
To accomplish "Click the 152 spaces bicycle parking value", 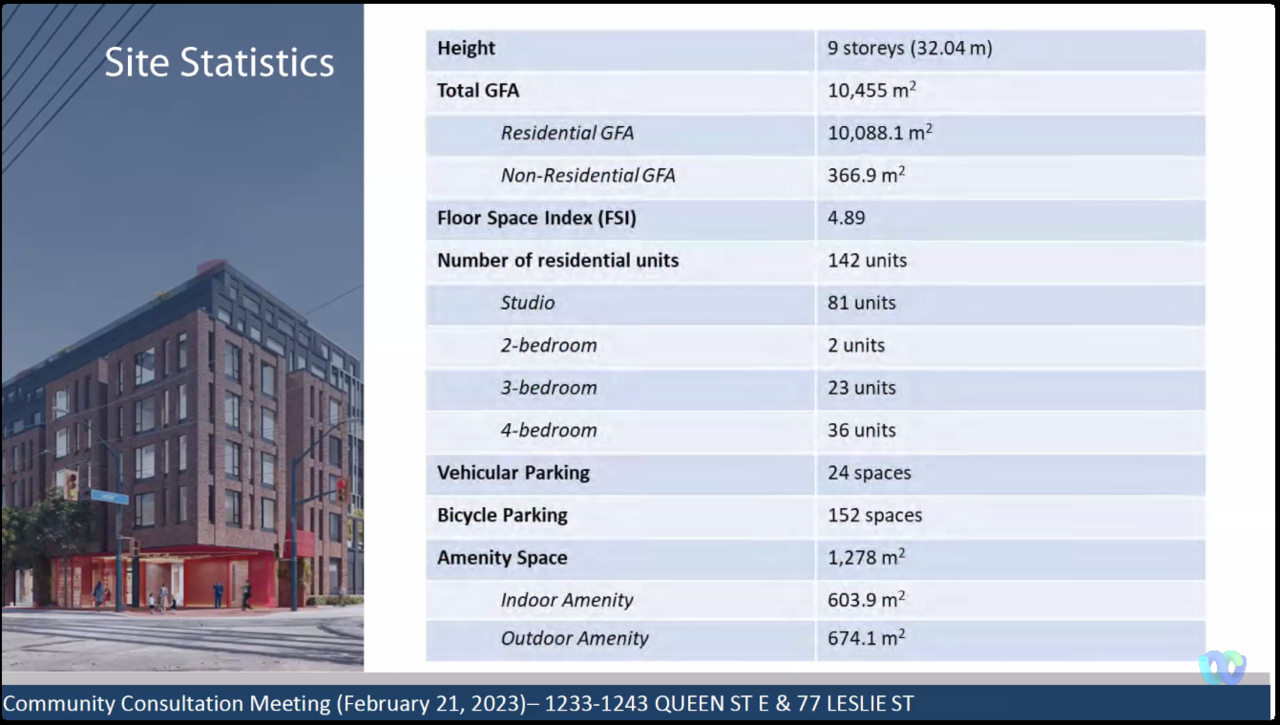I will click(x=874, y=515).
